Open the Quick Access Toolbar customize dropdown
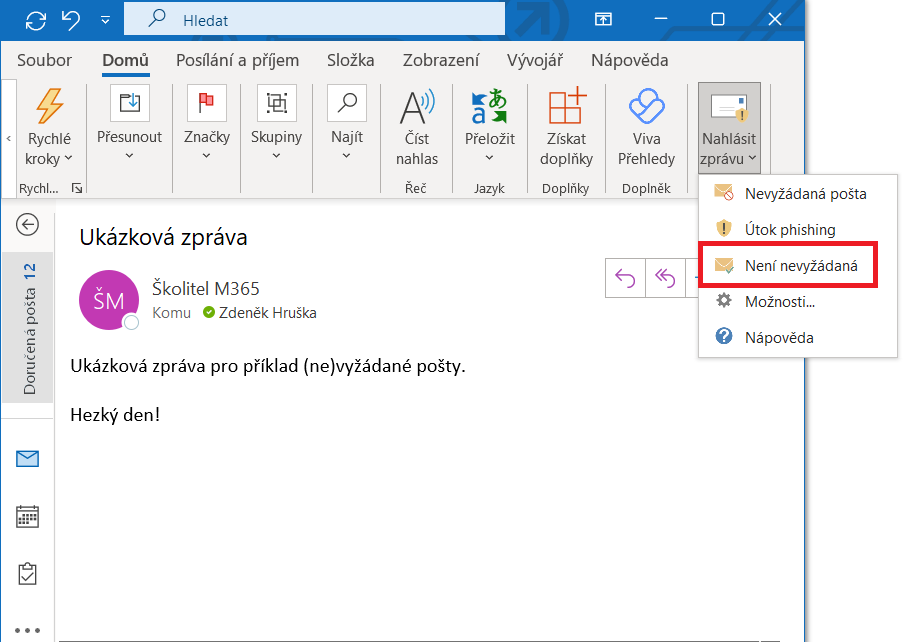The image size is (906, 642). point(105,20)
